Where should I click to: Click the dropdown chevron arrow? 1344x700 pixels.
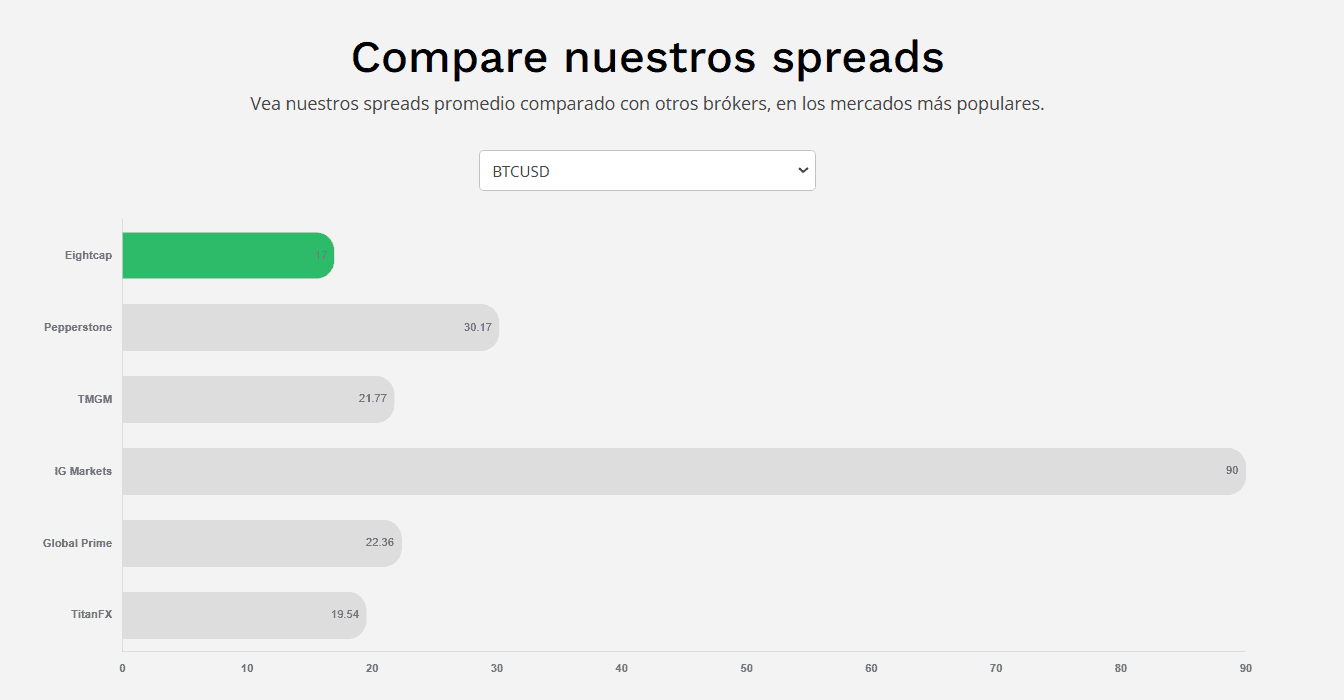802,171
